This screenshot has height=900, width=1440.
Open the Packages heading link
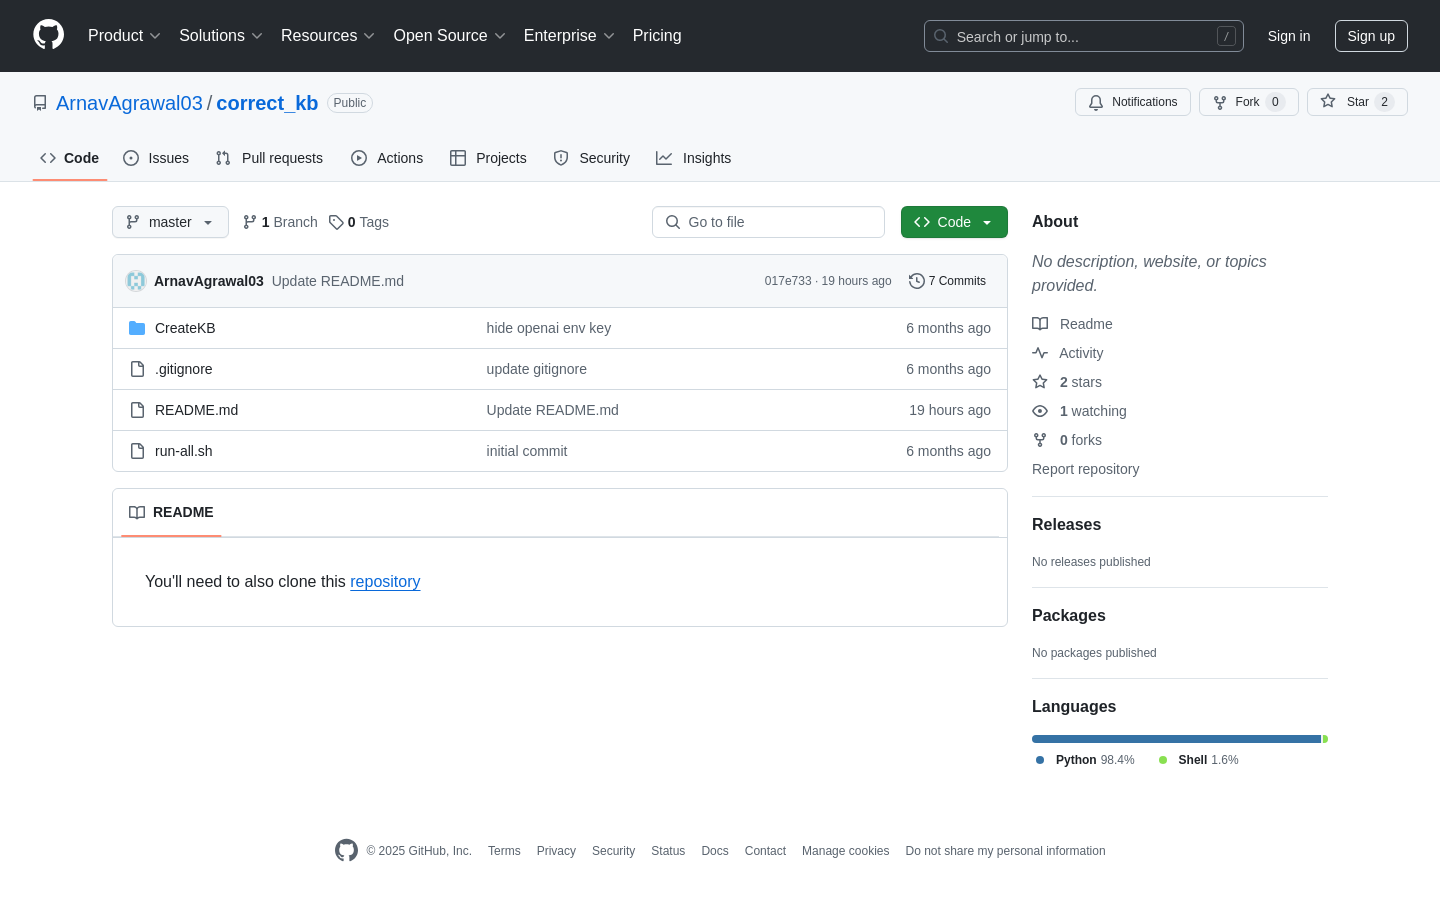(x=1069, y=615)
